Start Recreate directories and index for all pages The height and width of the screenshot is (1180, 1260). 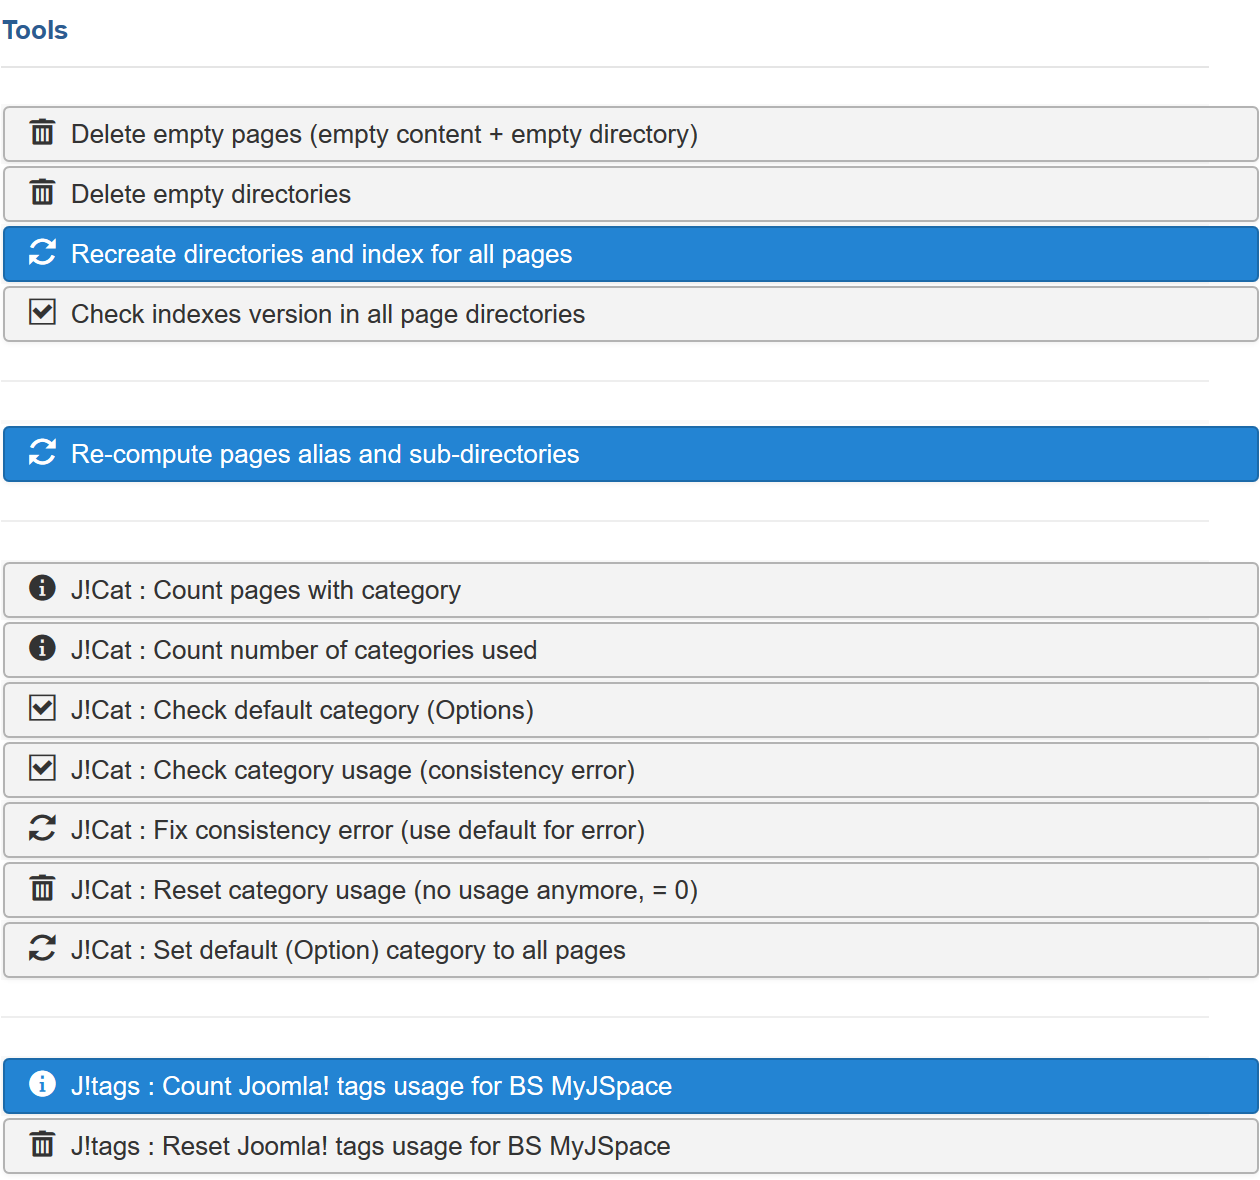(631, 254)
